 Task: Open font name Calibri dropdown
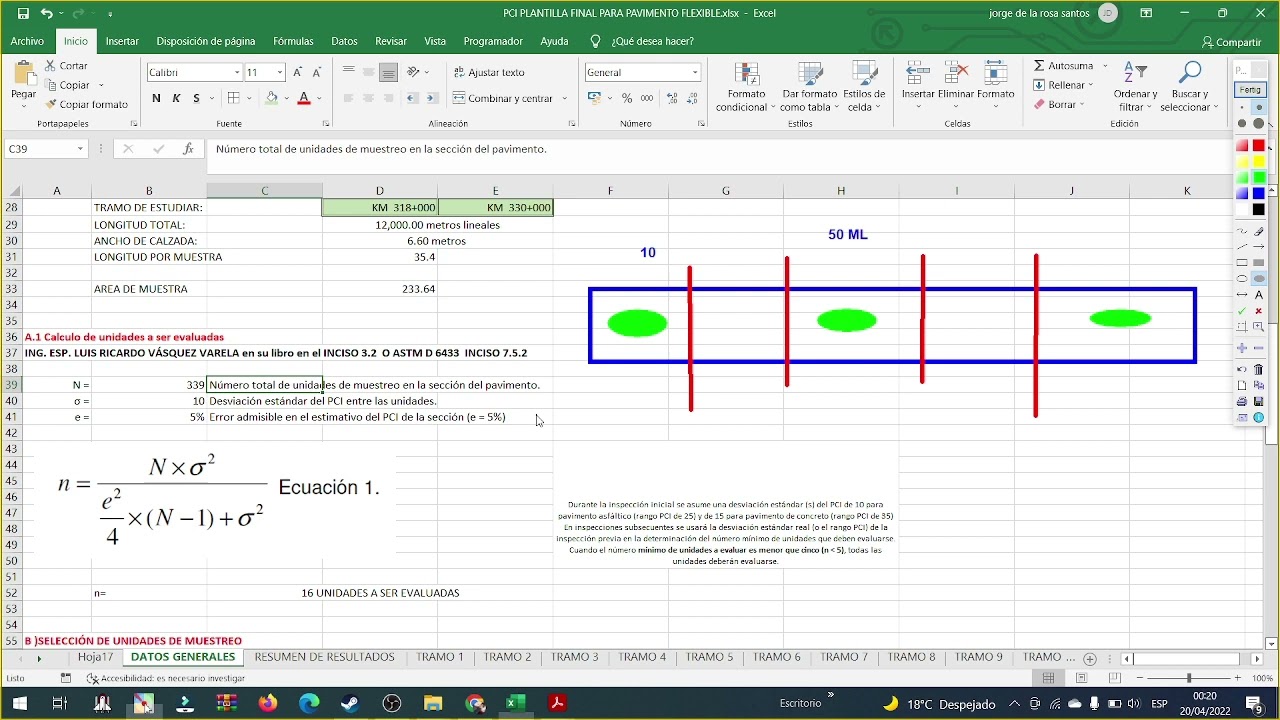(237, 72)
